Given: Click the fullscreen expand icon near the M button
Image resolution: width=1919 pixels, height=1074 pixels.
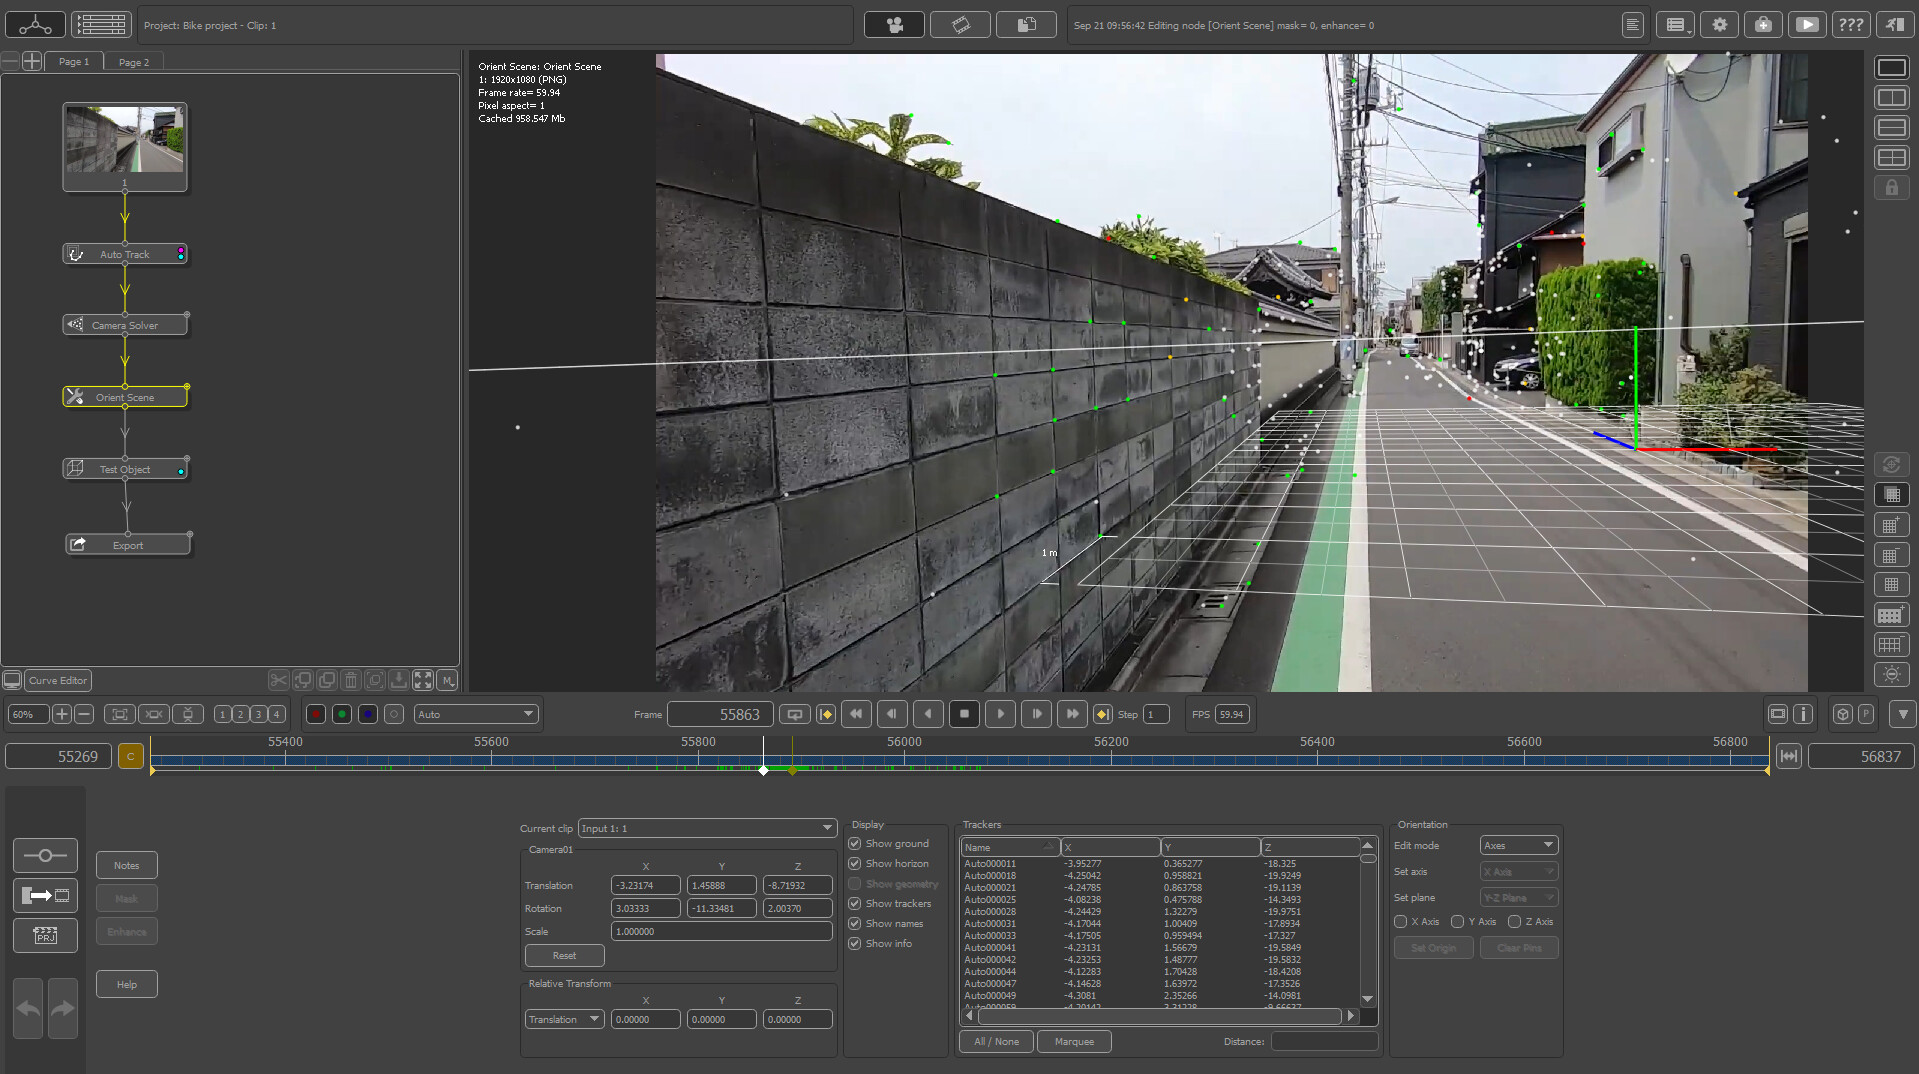Looking at the screenshot, I should click(x=423, y=680).
